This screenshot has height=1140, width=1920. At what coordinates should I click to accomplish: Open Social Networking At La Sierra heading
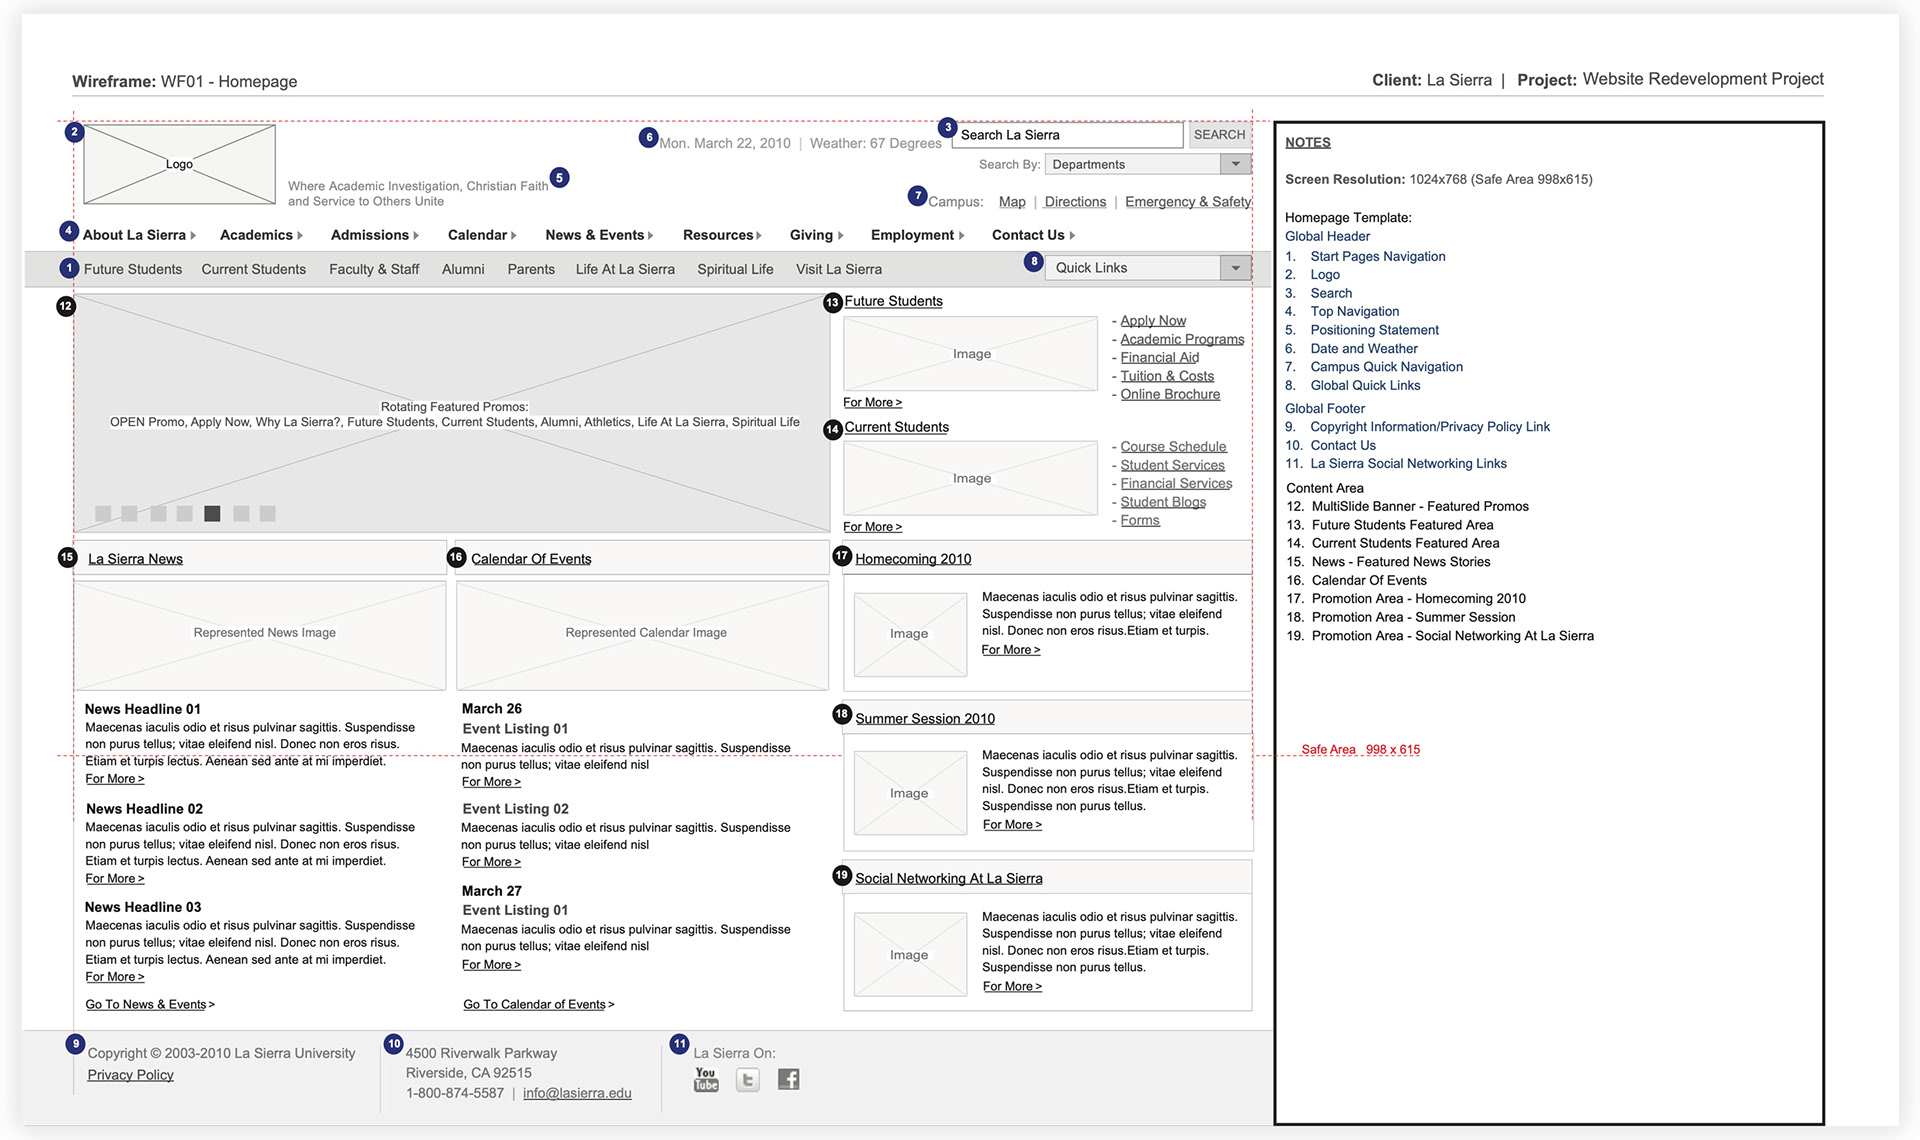click(948, 879)
